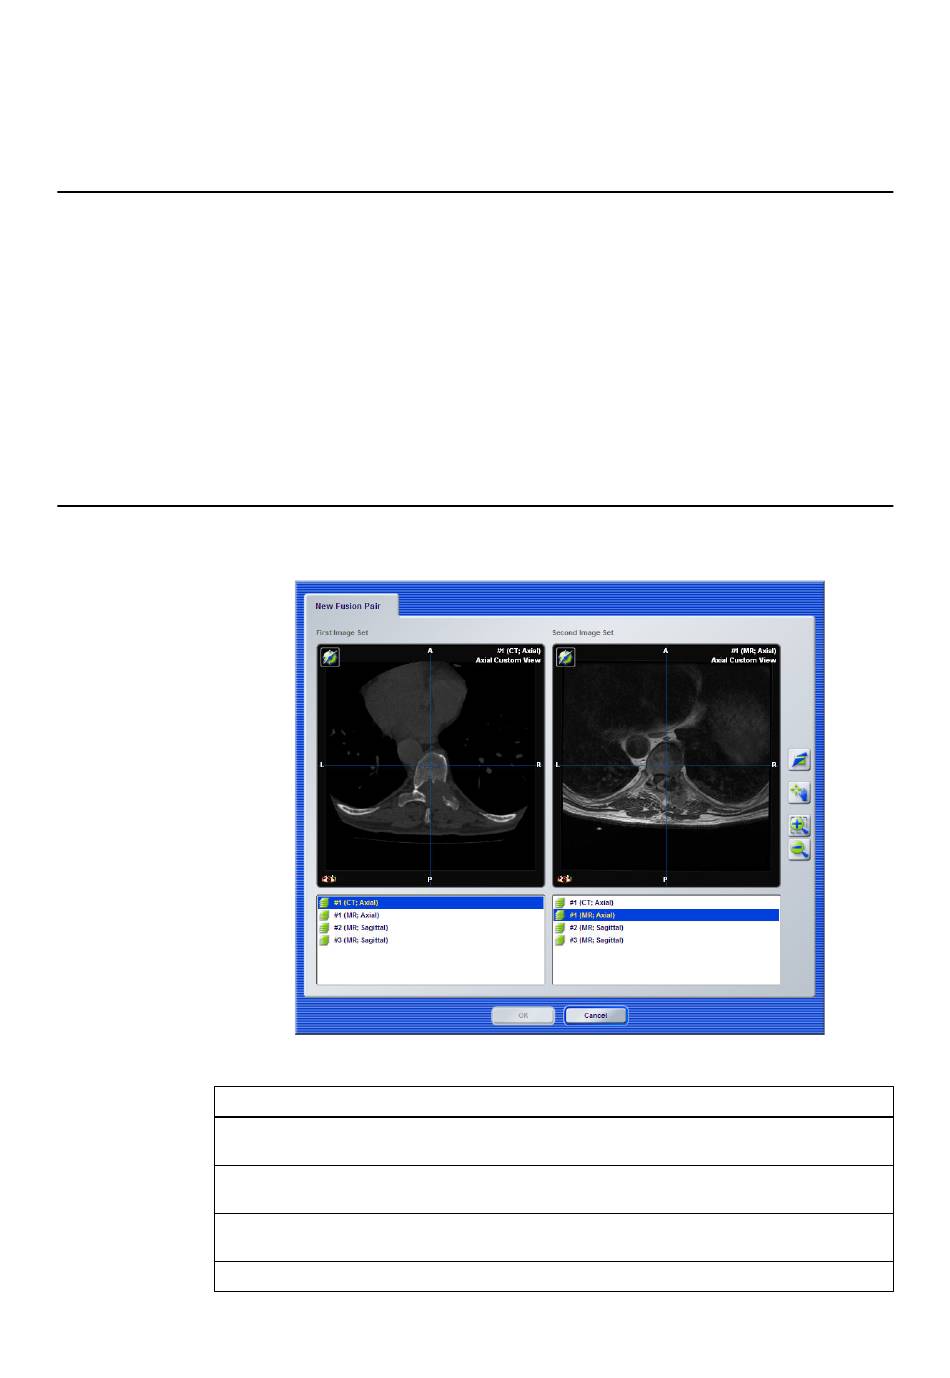Select #3 (MR; Sagittal) in second list
This screenshot has height=1378, width=950.
coord(666,940)
